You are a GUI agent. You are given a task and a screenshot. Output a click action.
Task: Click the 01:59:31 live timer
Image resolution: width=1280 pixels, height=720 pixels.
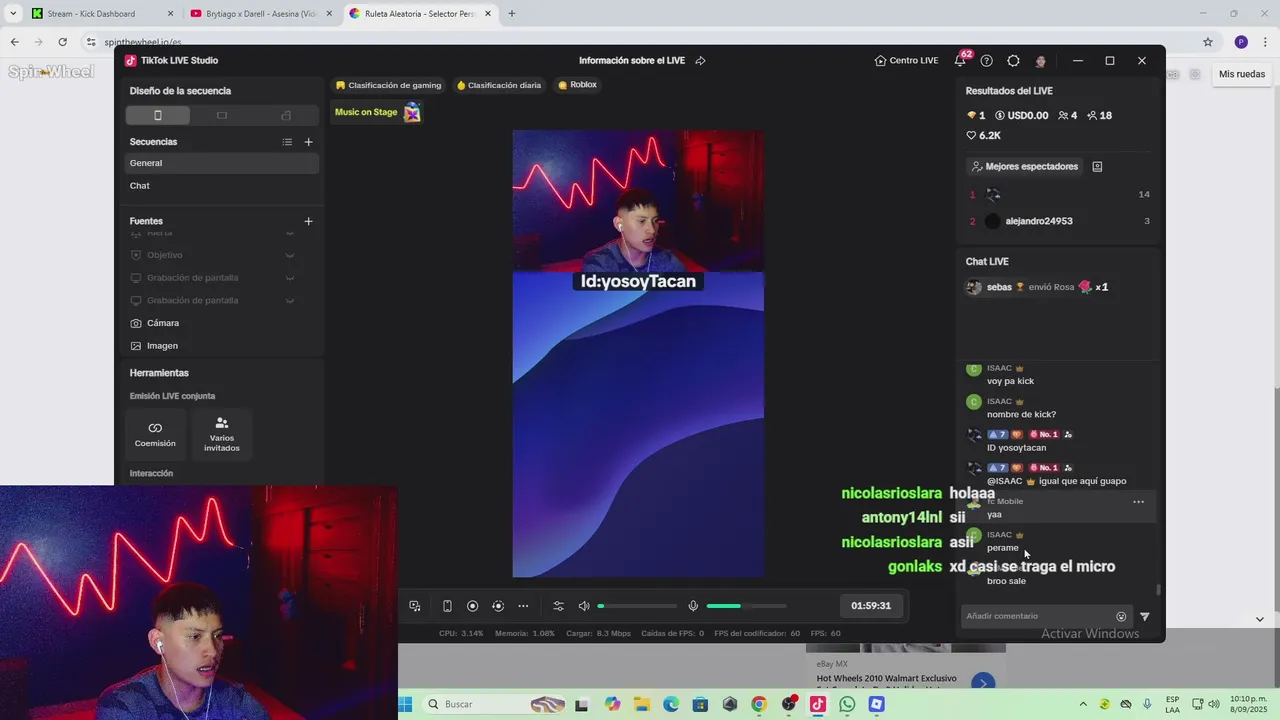click(x=871, y=606)
